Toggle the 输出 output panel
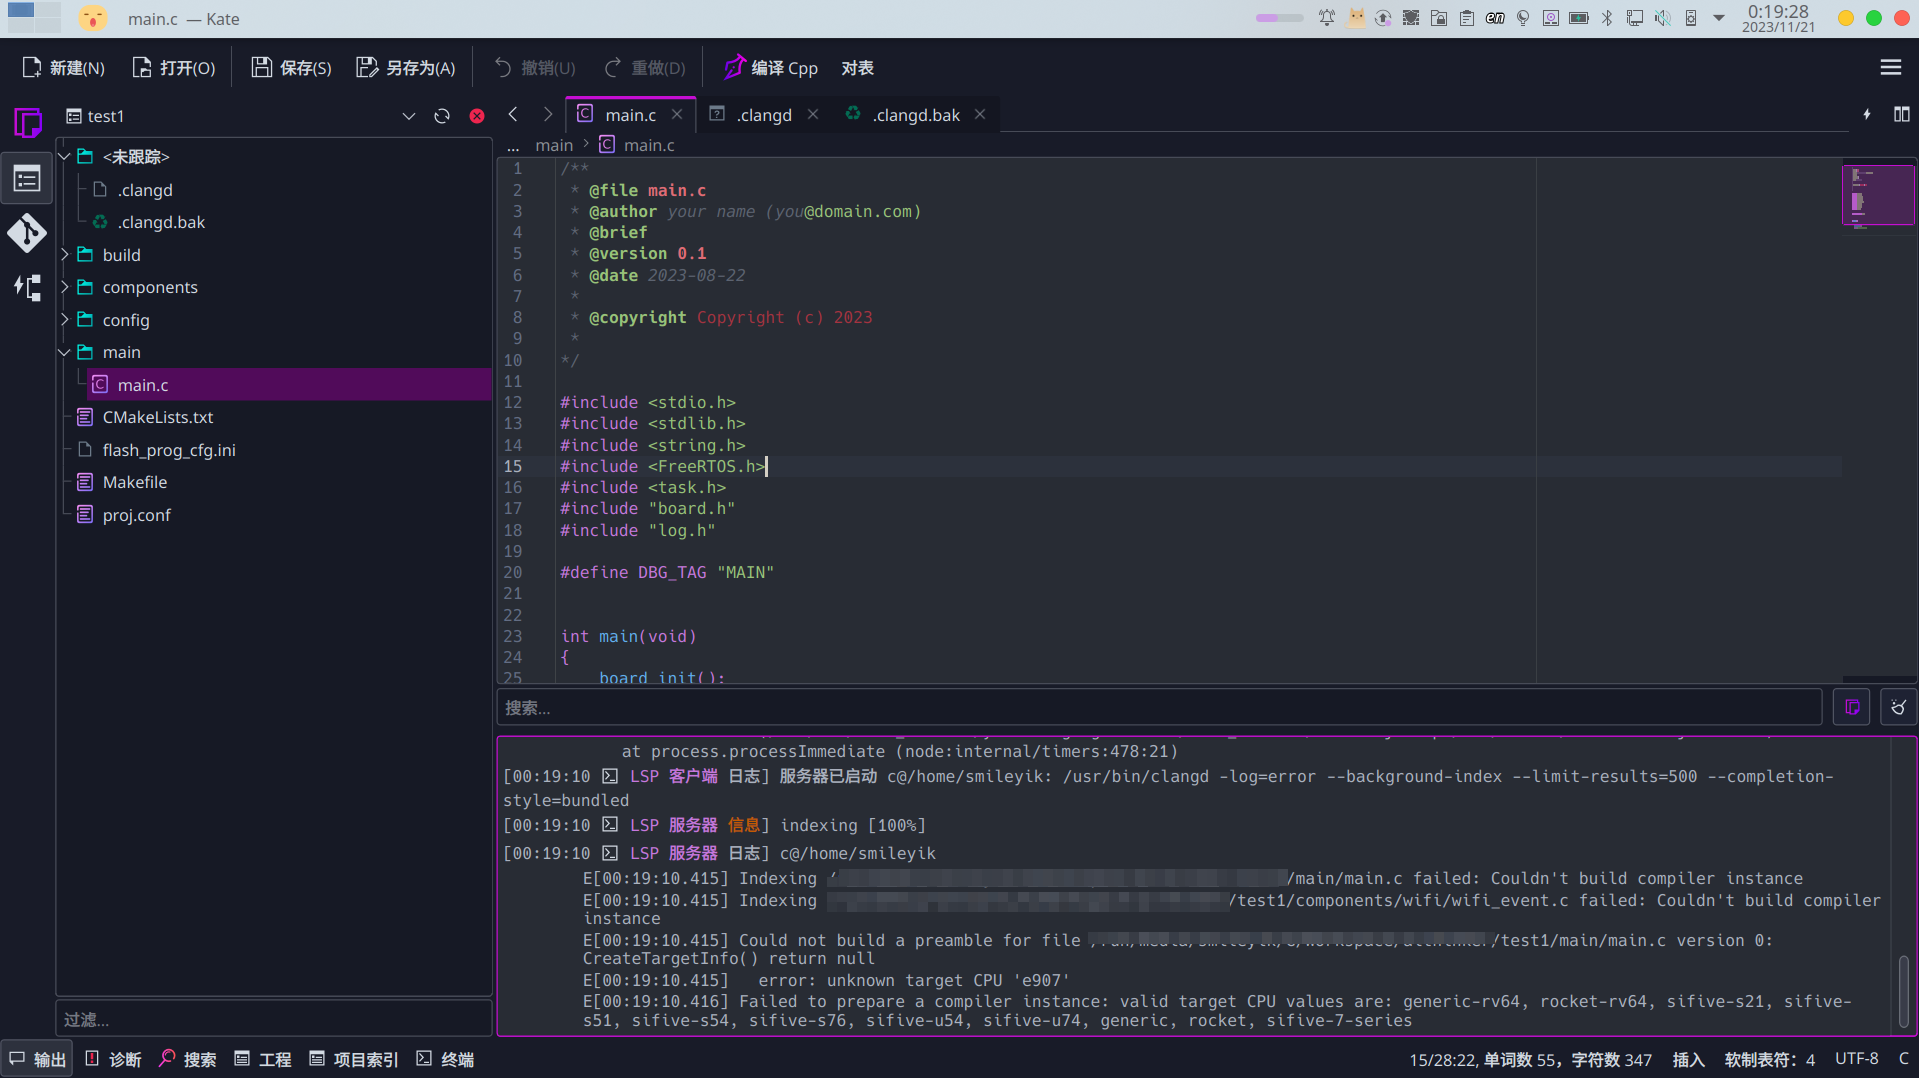Image resolution: width=1919 pixels, height=1078 pixels. pyautogui.click(x=38, y=1060)
